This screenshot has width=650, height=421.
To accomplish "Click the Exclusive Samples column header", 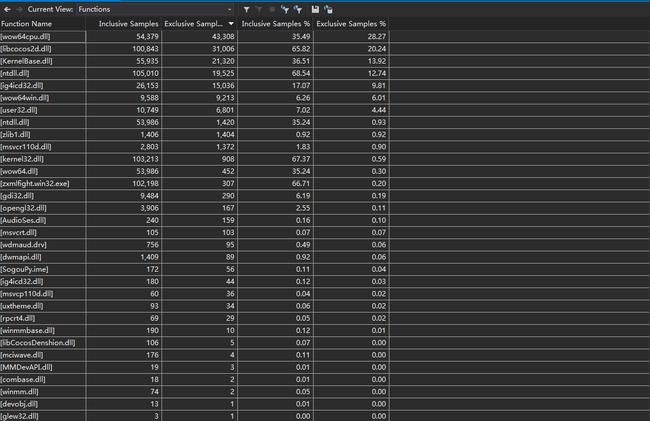I will 199,24.
